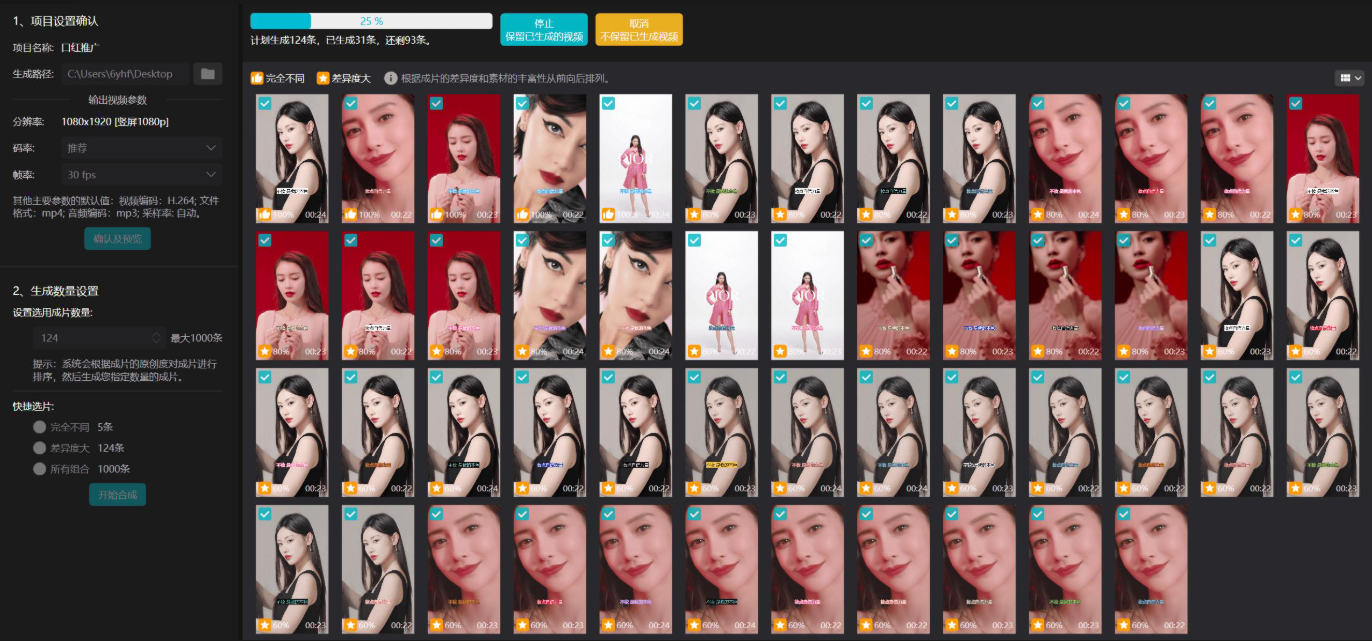
Task: Expand the 码率 推荐 dropdown
Action: [141, 148]
